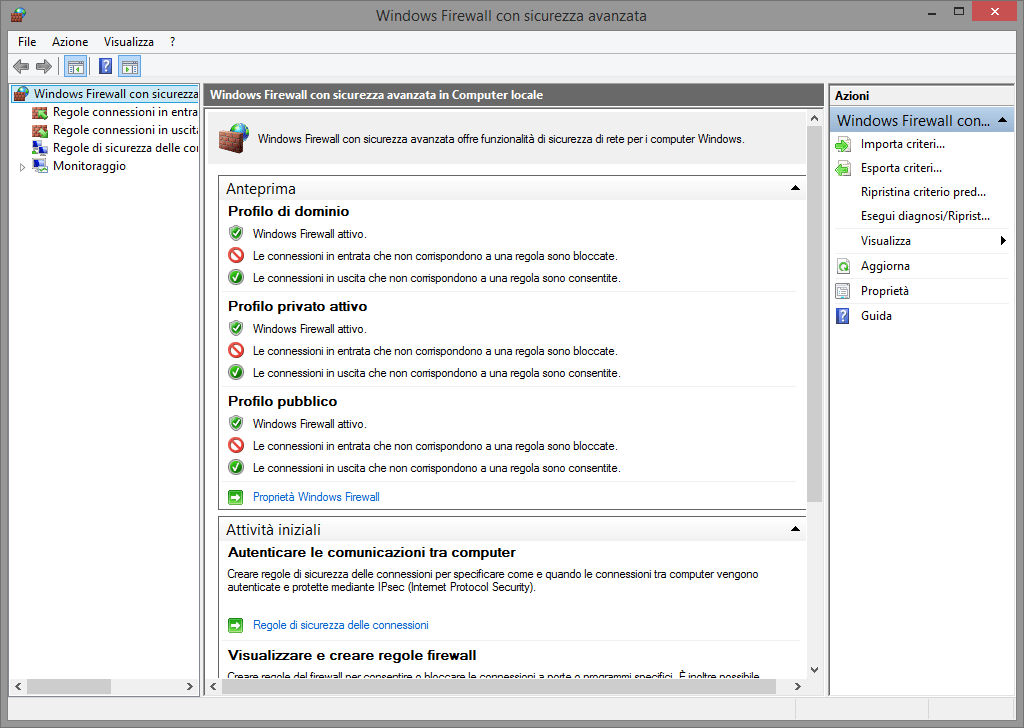Toggle the action pane toolbar icon
The width and height of the screenshot is (1024, 728).
click(x=129, y=67)
